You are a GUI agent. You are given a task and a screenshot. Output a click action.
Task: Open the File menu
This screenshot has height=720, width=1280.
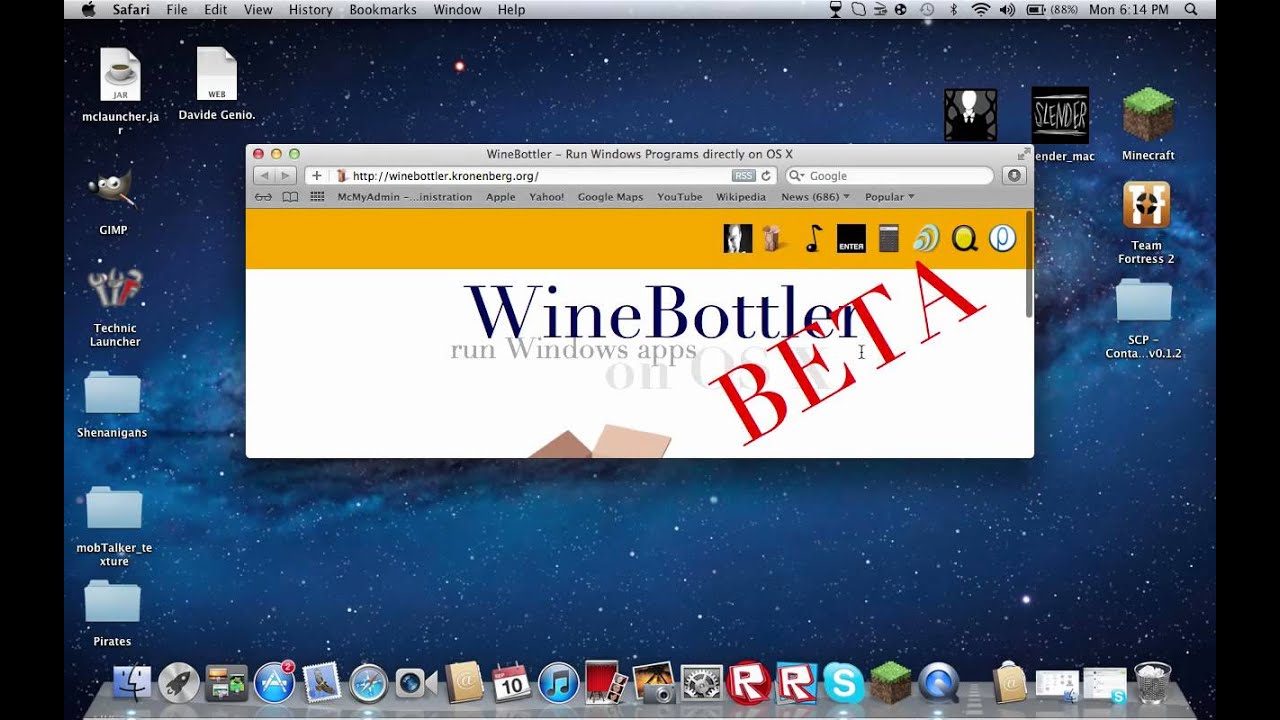click(x=177, y=9)
